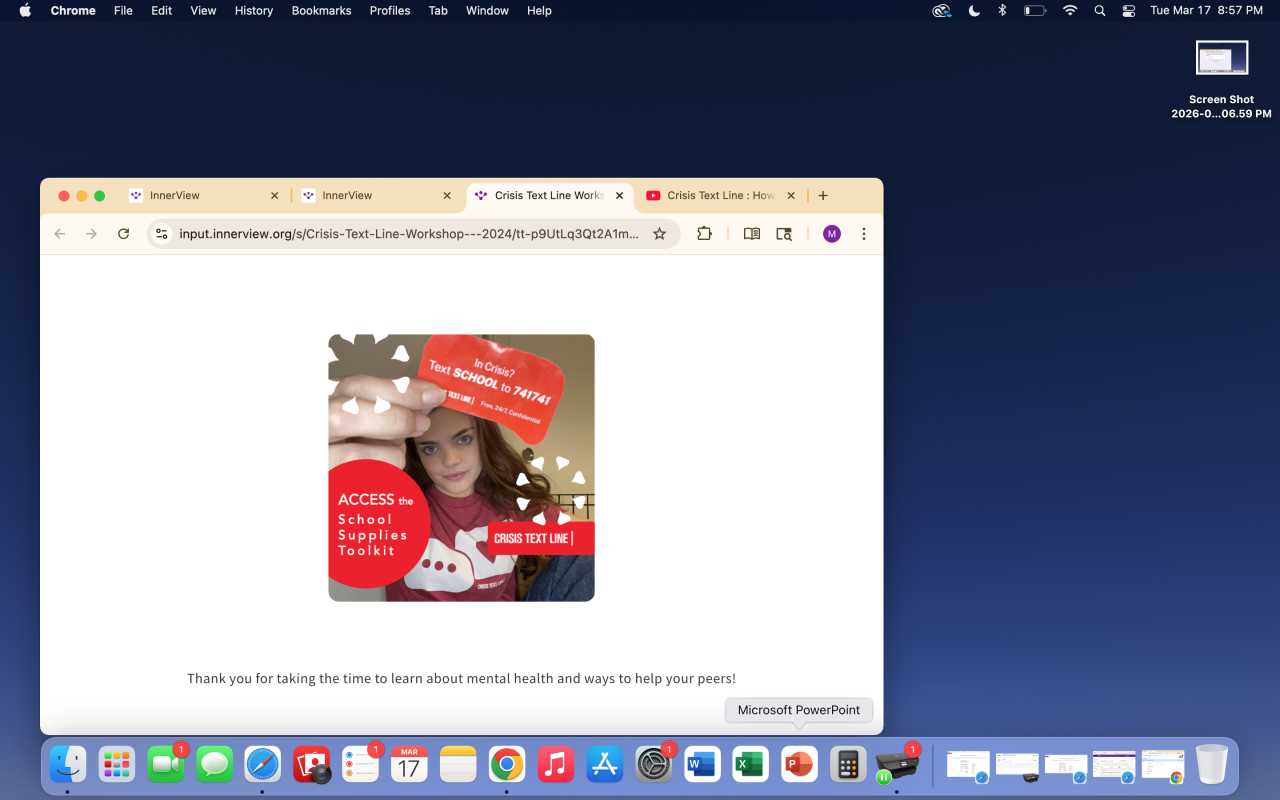The height and width of the screenshot is (800, 1280).
Task: Open Calculator from the Dock
Action: [x=849, y=765]
